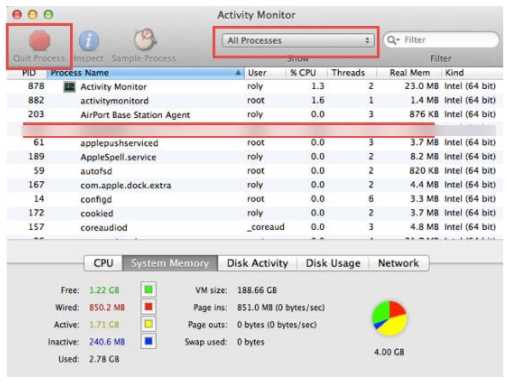Switch to the Disk Usage tab
The image size is (509, 381).
(333, 263)
